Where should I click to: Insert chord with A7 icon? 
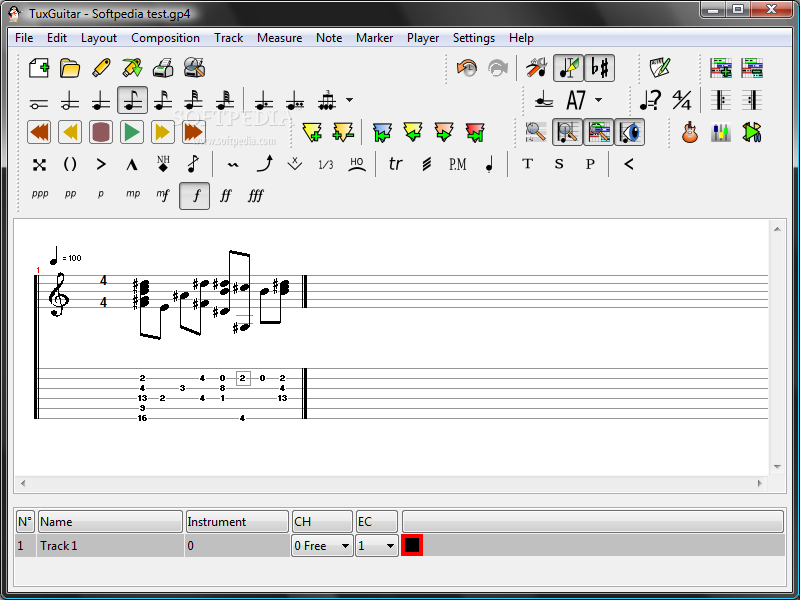click(x=576, y=101)
